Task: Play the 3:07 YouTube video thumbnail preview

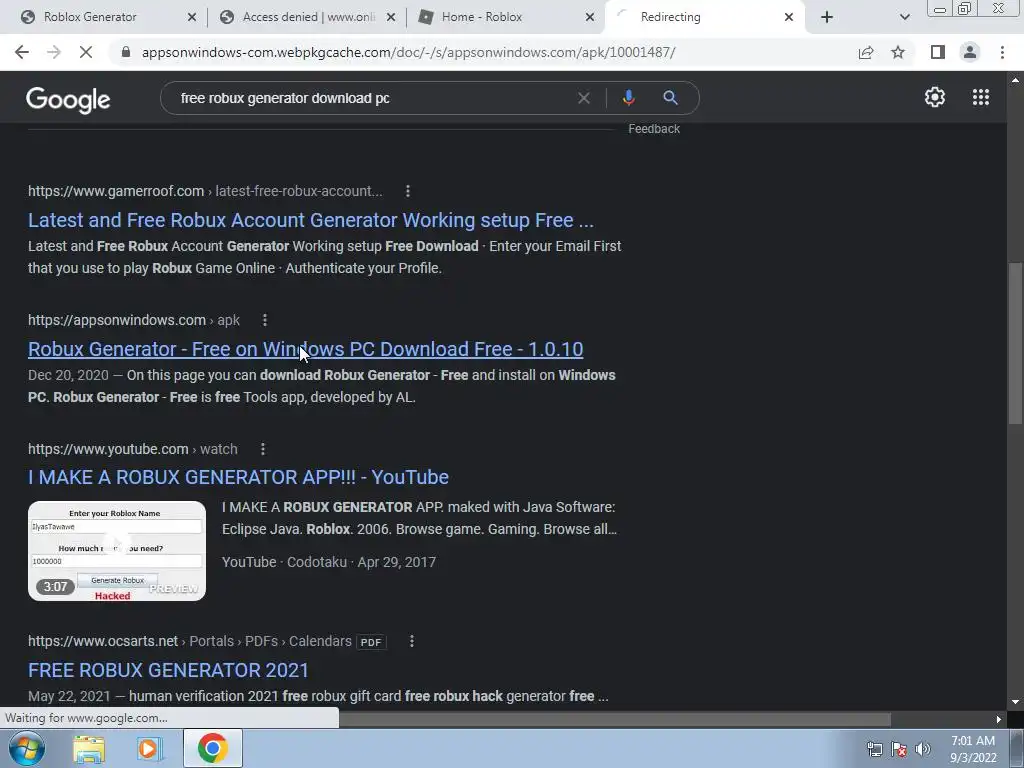Action: pos(117,551)
